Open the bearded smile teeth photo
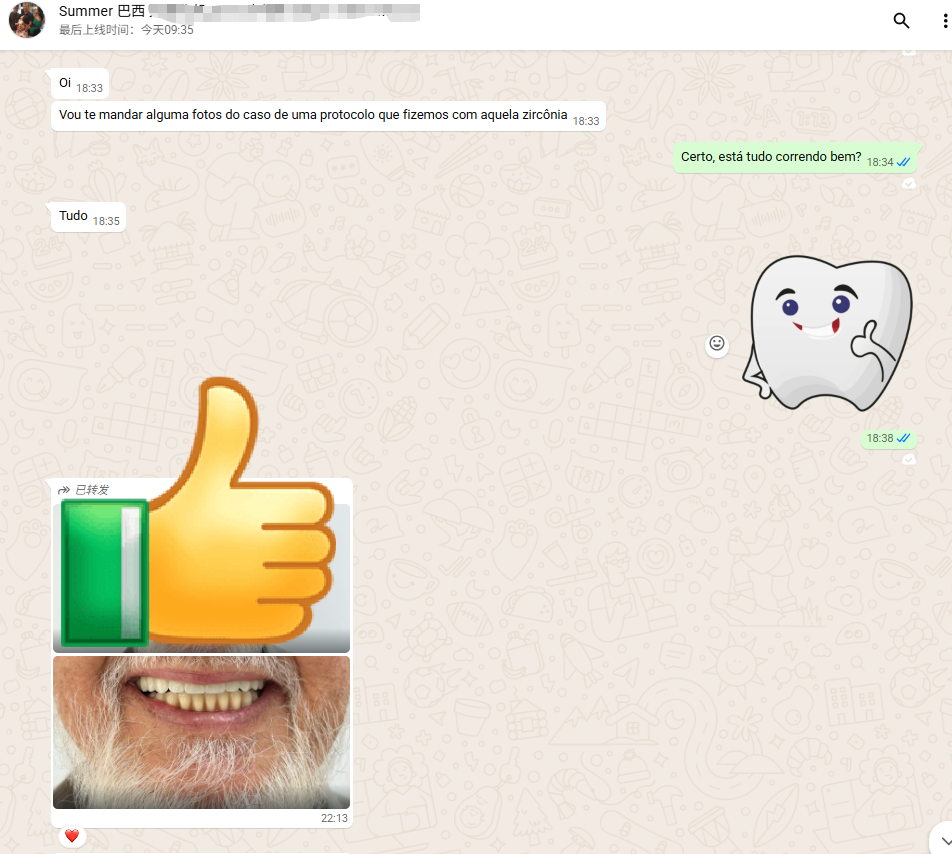The width and height of the screenshot is (952, 854). [x=202, y=732]
